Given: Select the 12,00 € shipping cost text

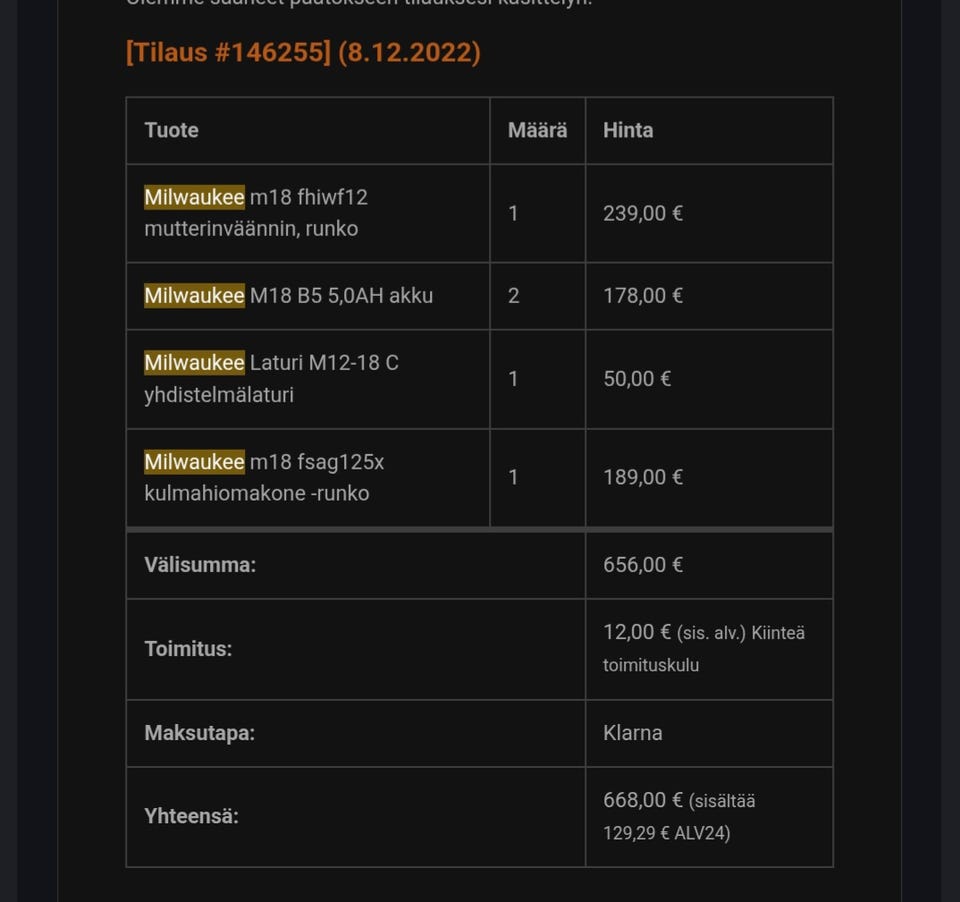Looking at the screenshot, I should [636, 632].
